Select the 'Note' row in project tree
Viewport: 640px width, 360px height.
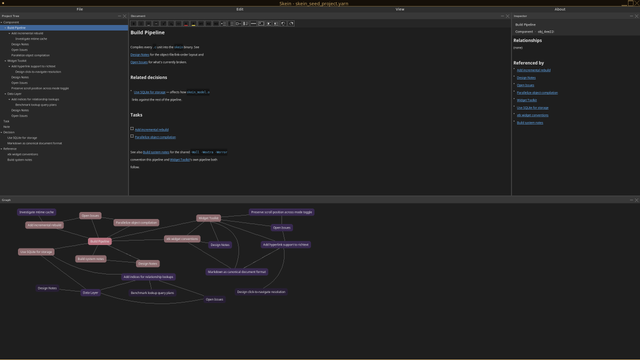click(x=64, y=127)
